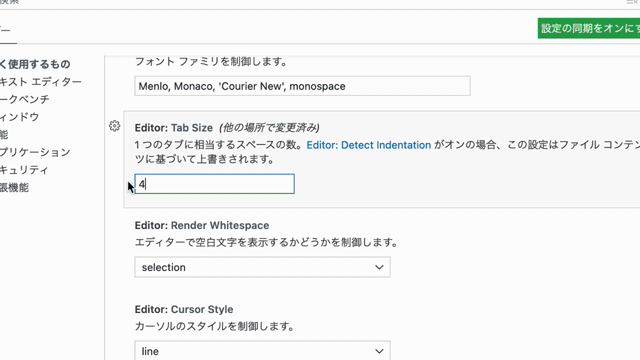Image resolution: width=640 pixels, height=360 pixels.
Task: Switch to the ユーザー (User) settings tab
Action: click(6, 31)
